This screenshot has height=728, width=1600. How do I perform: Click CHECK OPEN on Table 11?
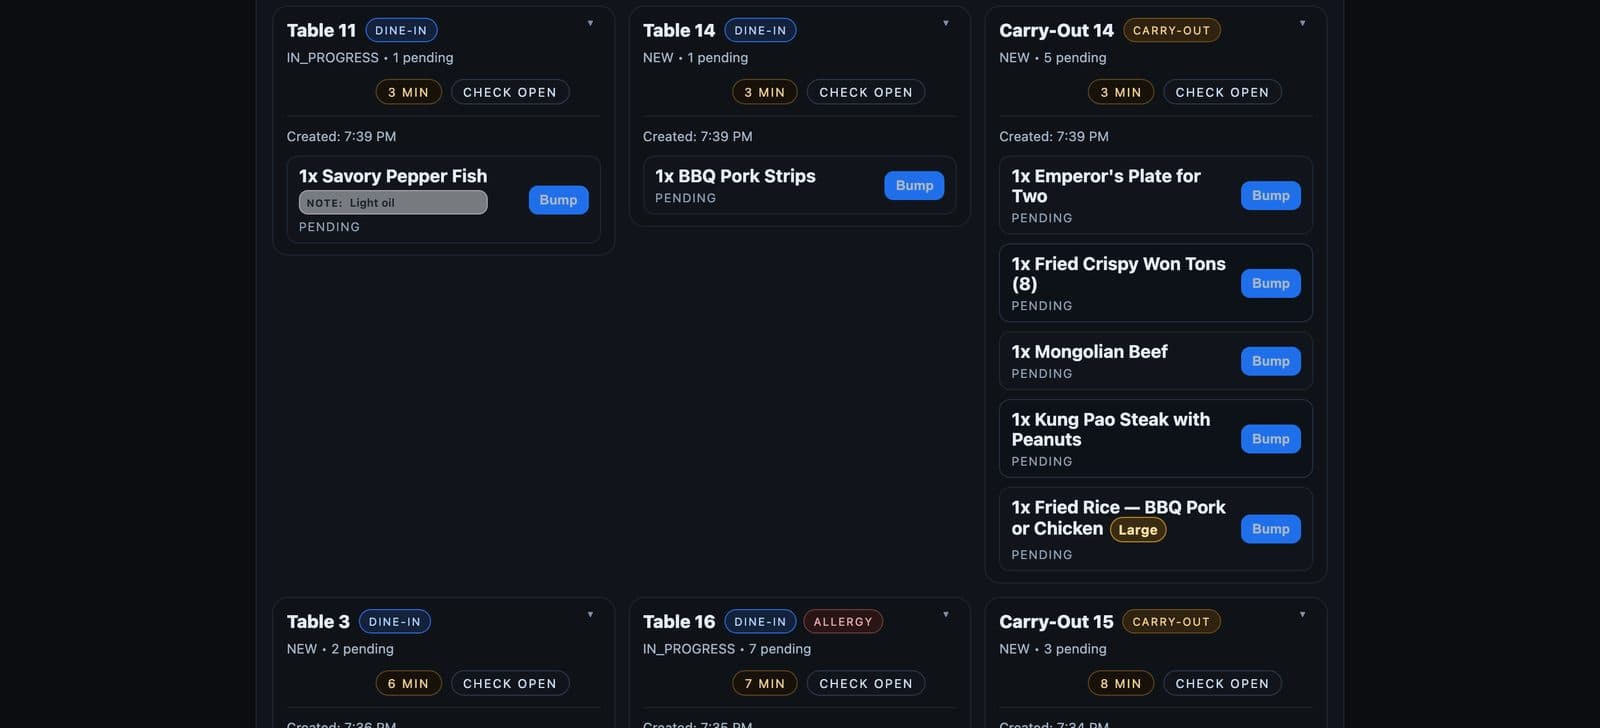click(510, 92)
